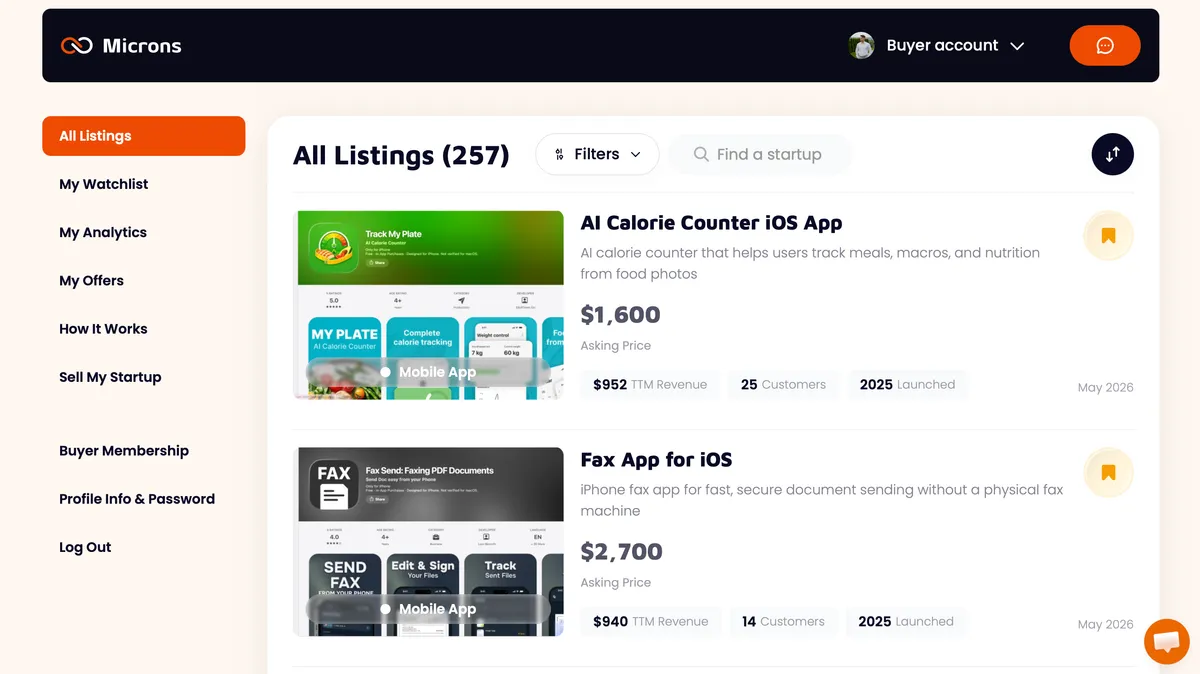View How It Works page
Viewport: 1200px width, 674px height.
click(x=103, y=329)
